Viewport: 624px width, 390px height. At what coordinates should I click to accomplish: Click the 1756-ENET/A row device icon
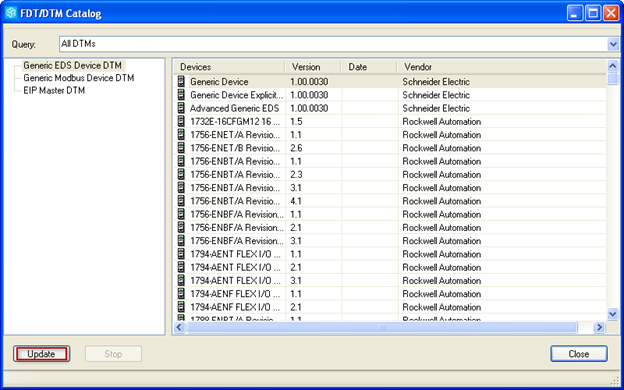pyautogui.click(x=181, y=135)
